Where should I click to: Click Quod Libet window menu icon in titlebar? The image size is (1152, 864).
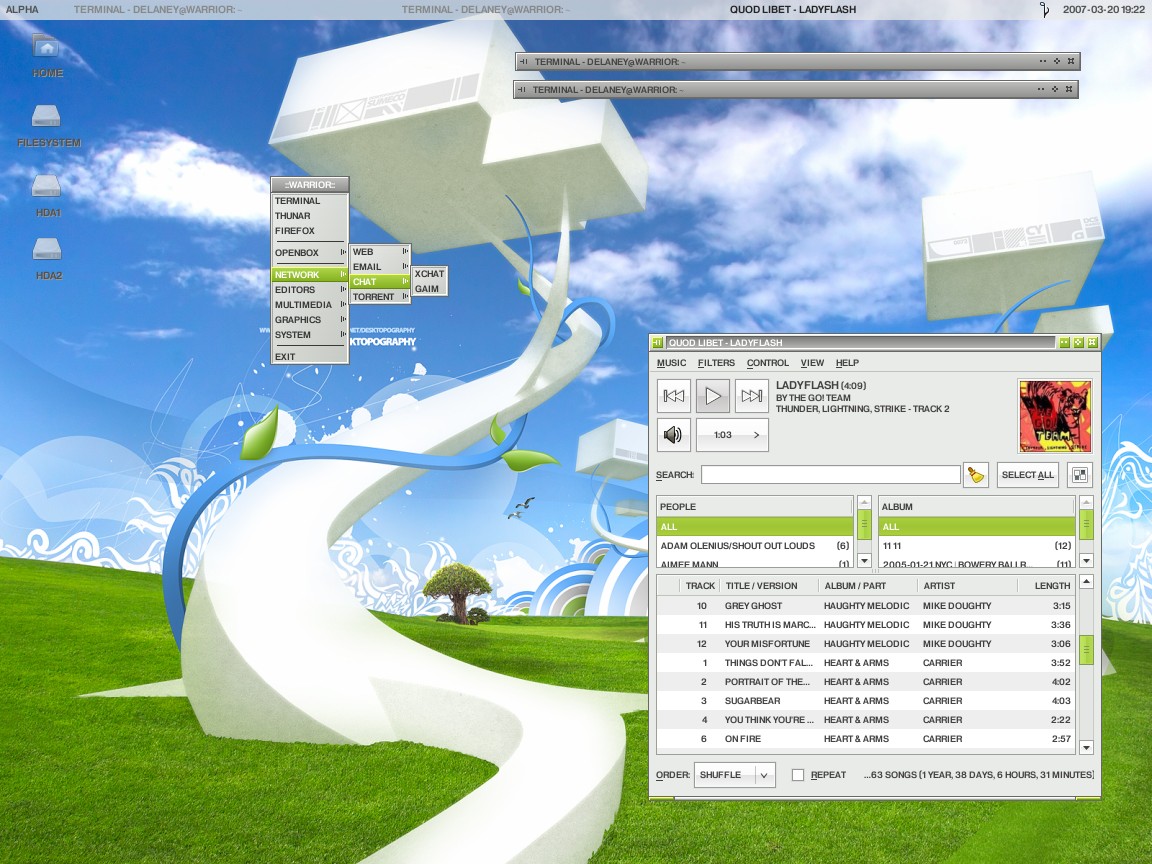click(x=657, y=342)
